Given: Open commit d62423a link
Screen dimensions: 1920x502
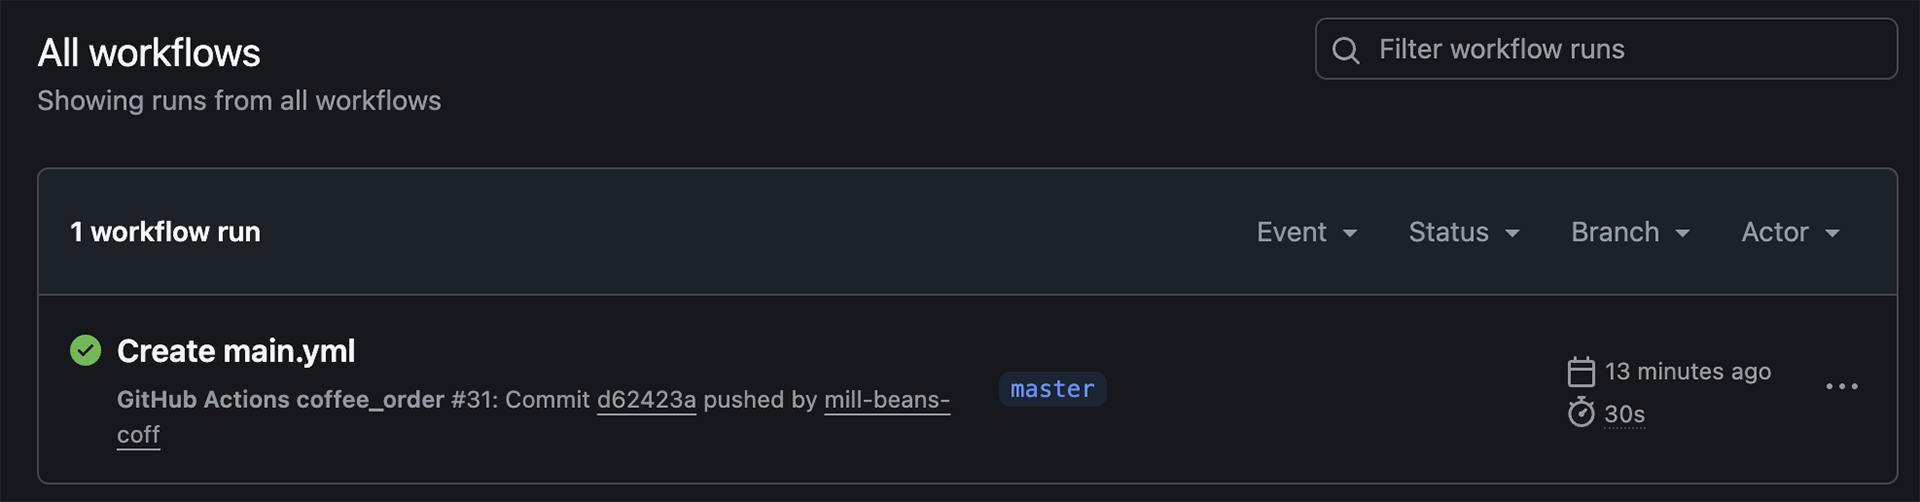Looking at the screenshot, I should [646, 400].
